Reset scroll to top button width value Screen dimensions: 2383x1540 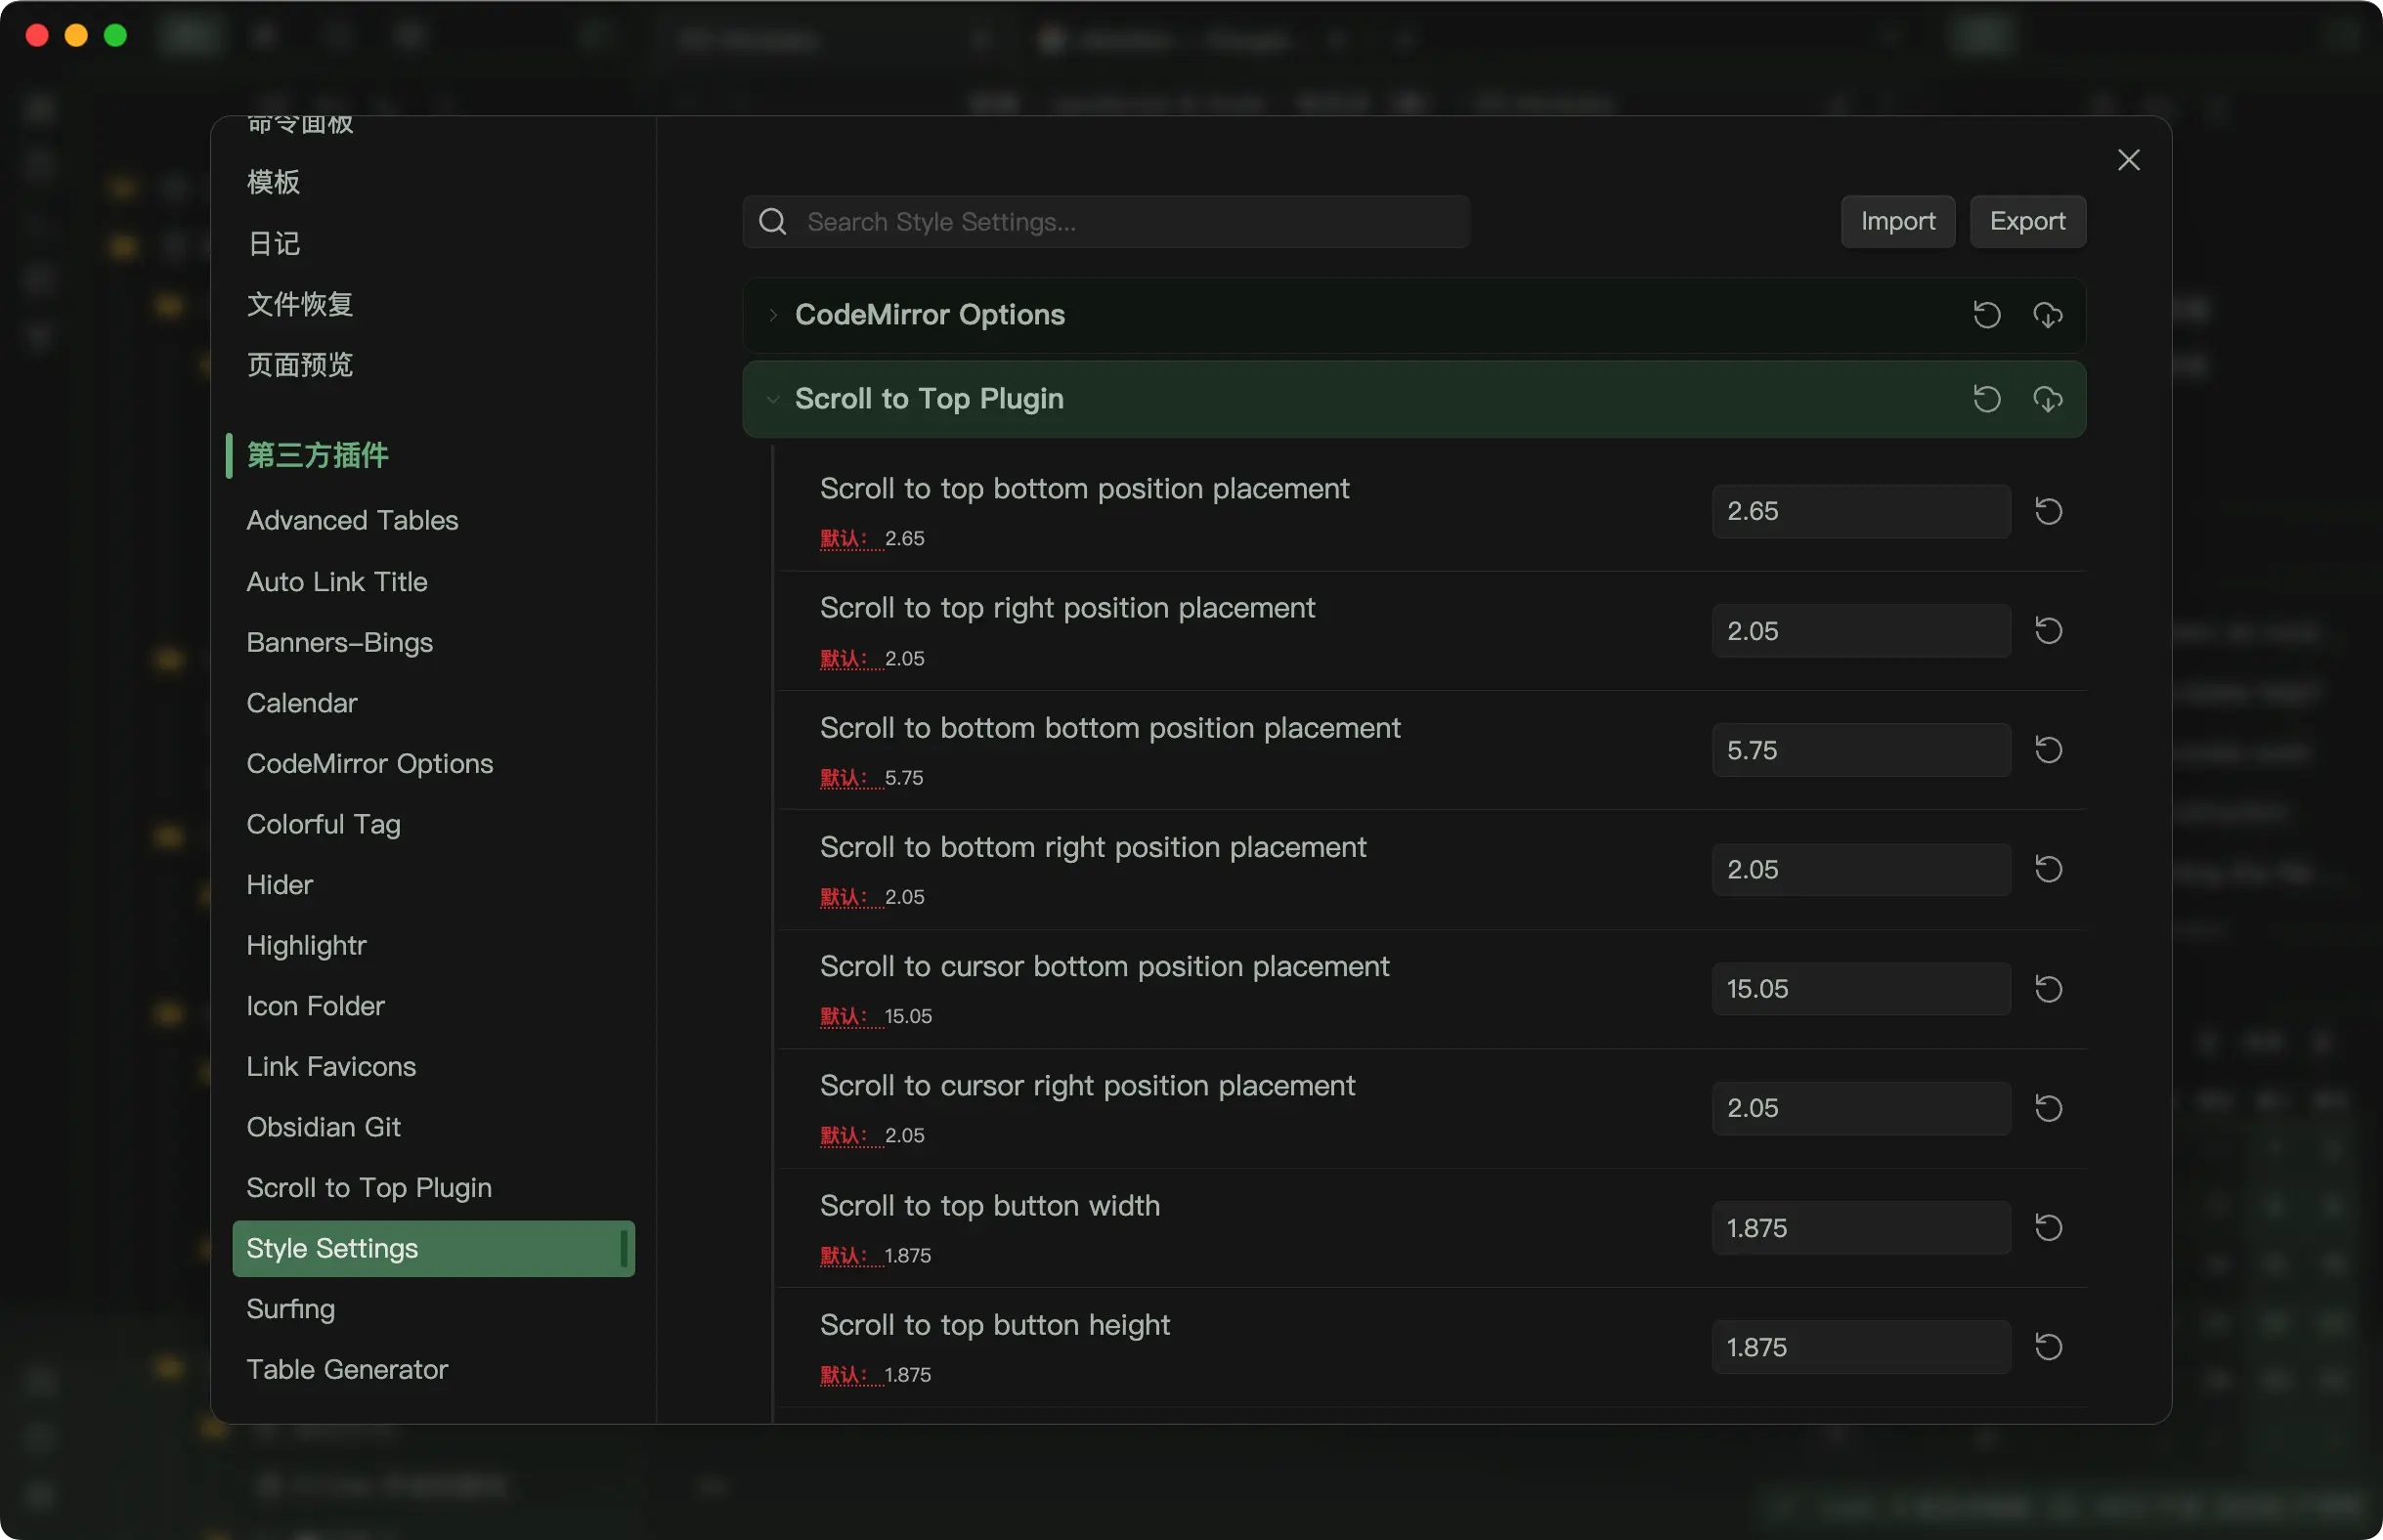click(x=2048, y=1227)
